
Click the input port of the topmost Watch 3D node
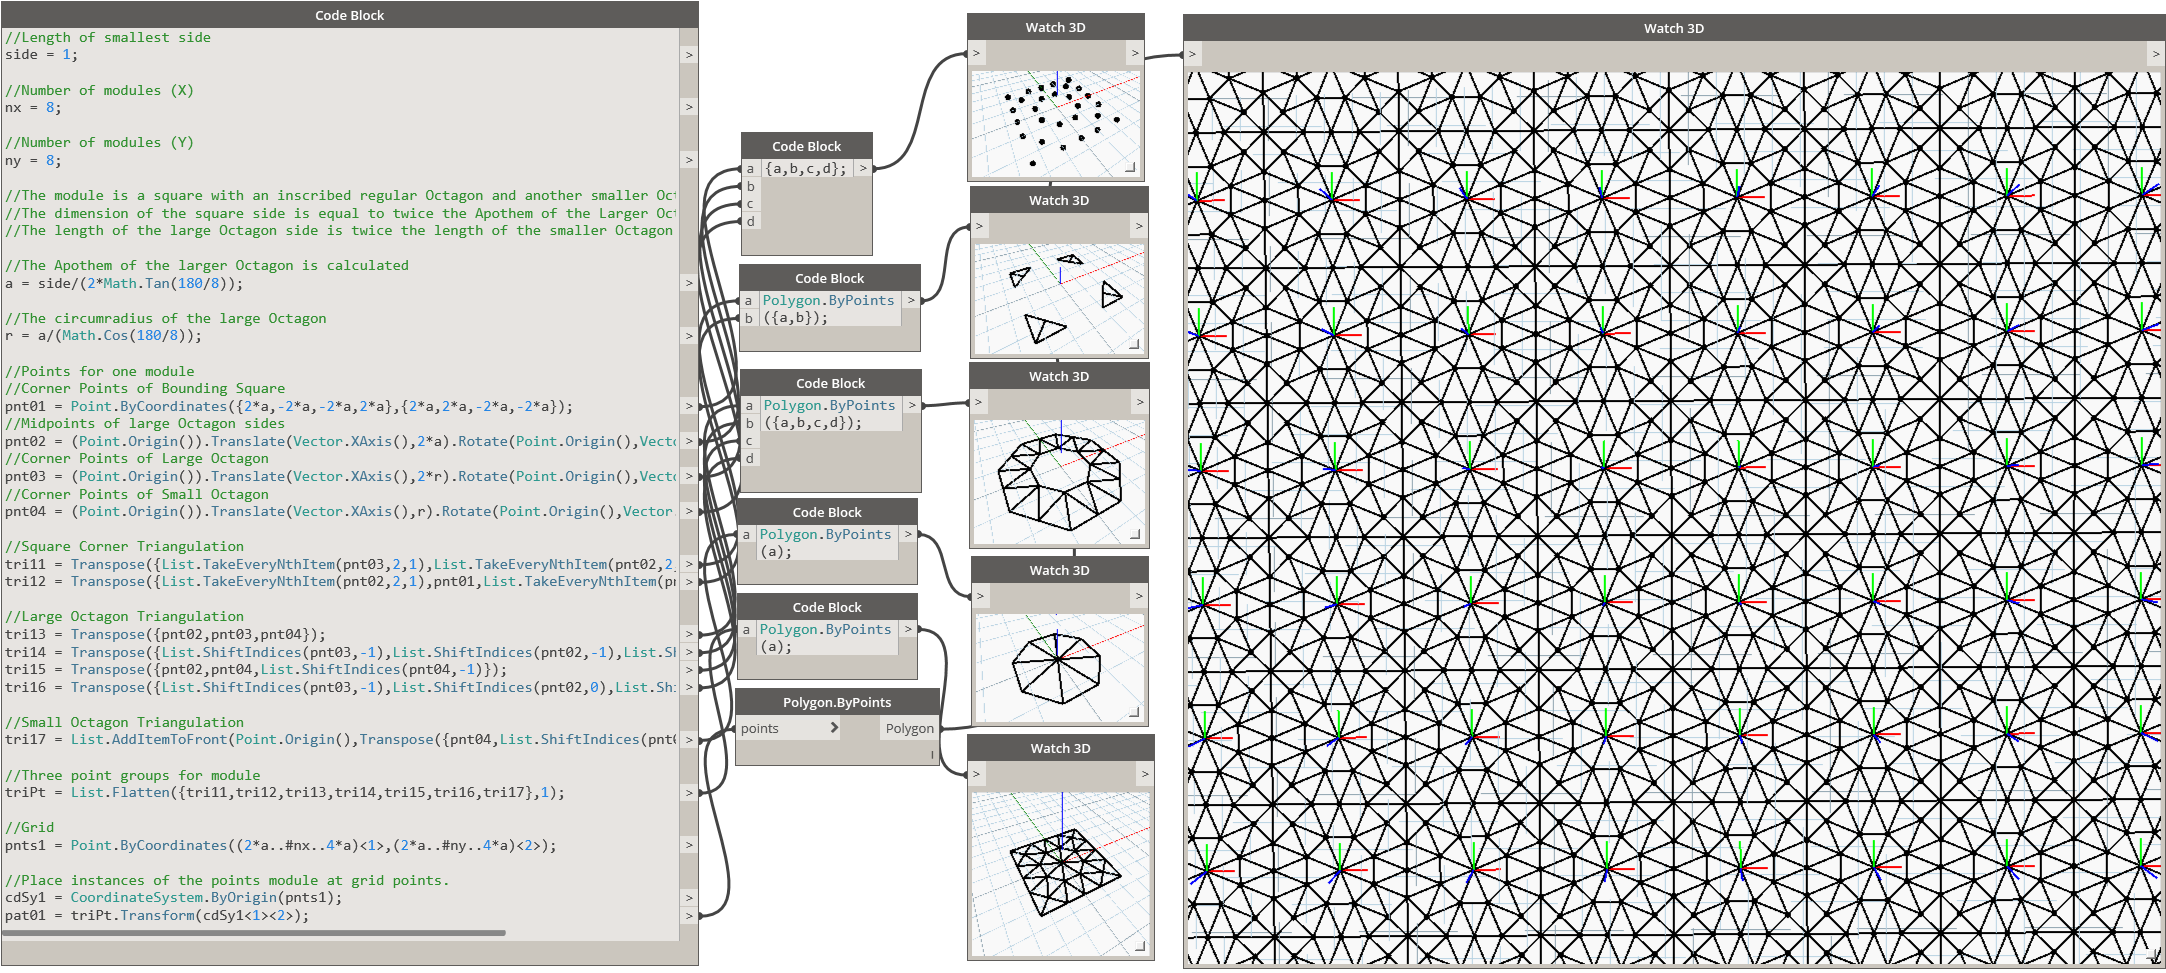[977, 53]
